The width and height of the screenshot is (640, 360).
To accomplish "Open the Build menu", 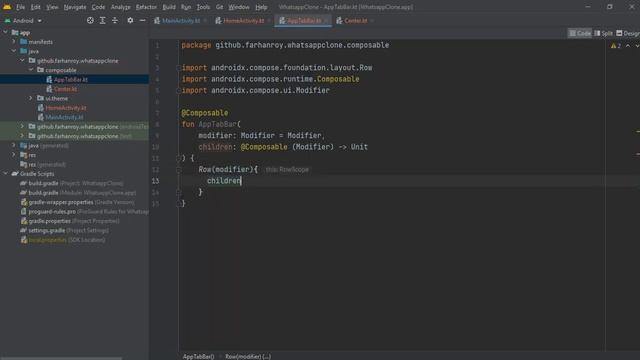I will pyautogui.click(x=169, y=7).
